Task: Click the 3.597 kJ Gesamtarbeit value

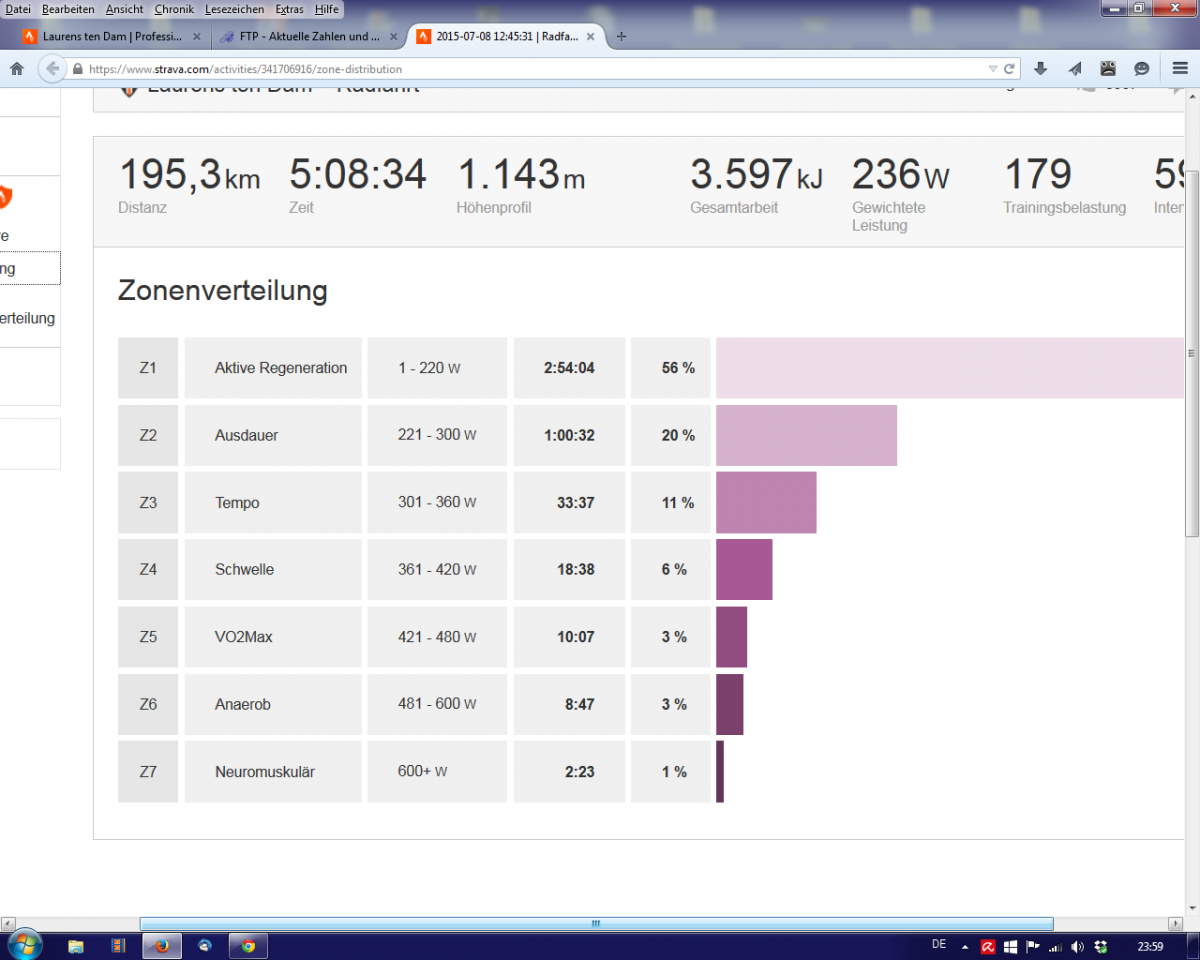Action: 756,175
